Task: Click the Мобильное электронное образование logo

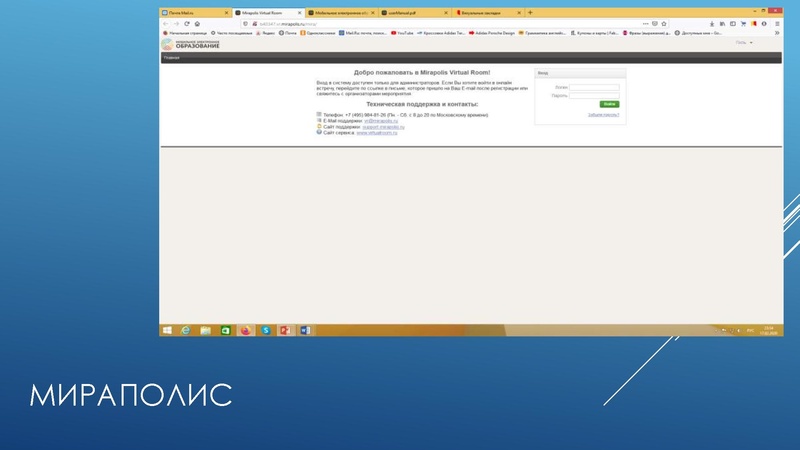Action: point(191,45)
